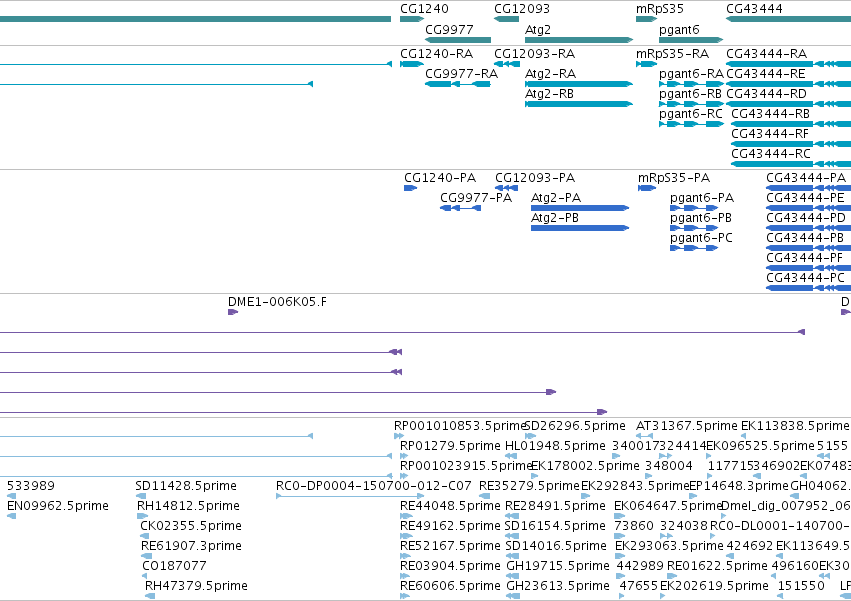
Task: Select the mRpS35 gene label
Action: click(659, 9)
